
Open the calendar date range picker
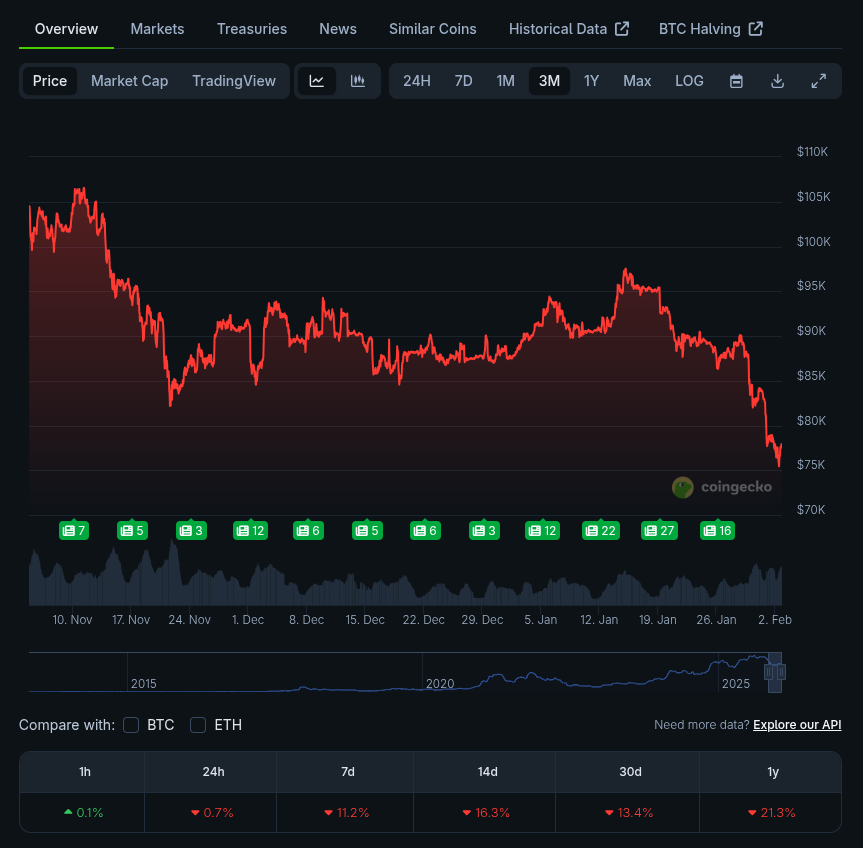(736, 81)
